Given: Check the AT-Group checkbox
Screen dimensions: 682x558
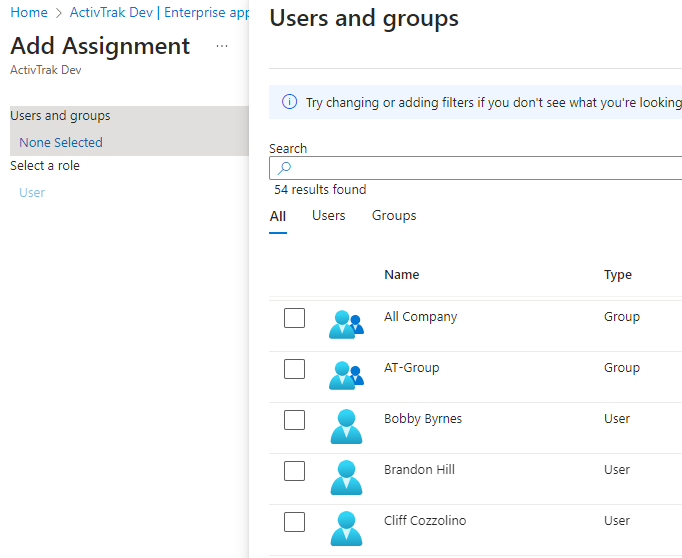Looking at the screenshot, I should (294, 369).
